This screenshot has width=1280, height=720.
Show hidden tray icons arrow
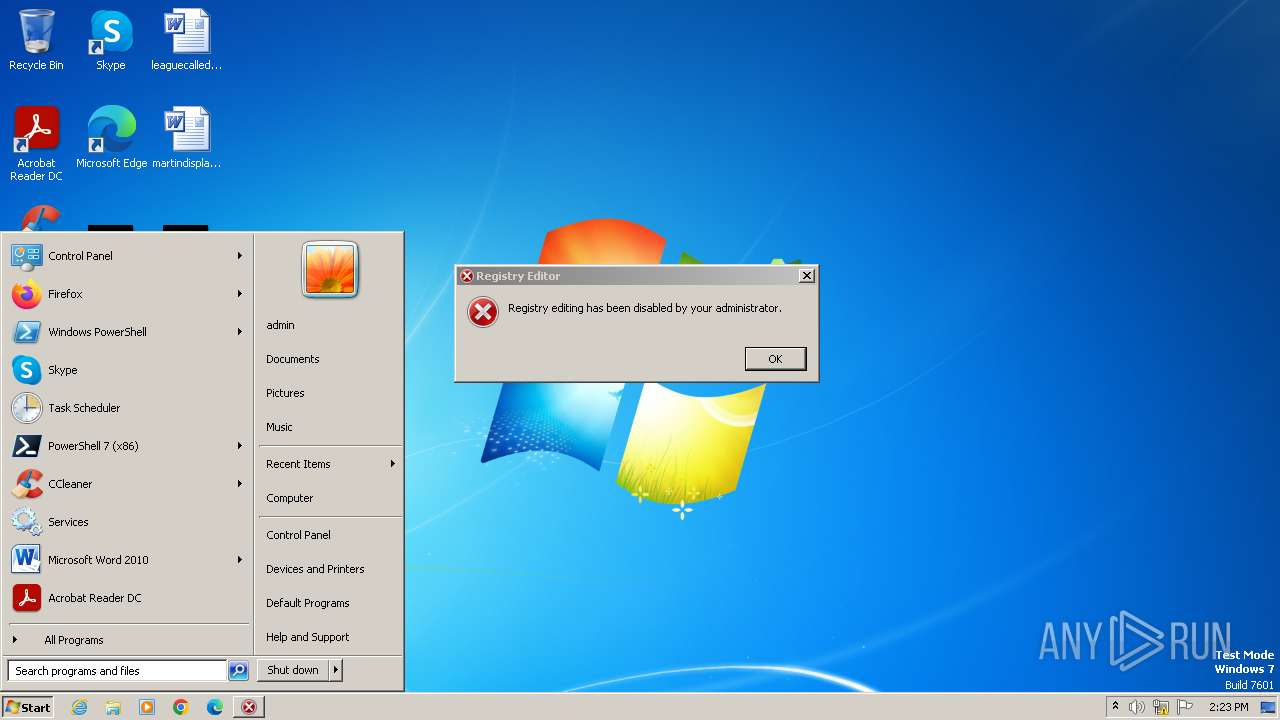click(1115, 707)
